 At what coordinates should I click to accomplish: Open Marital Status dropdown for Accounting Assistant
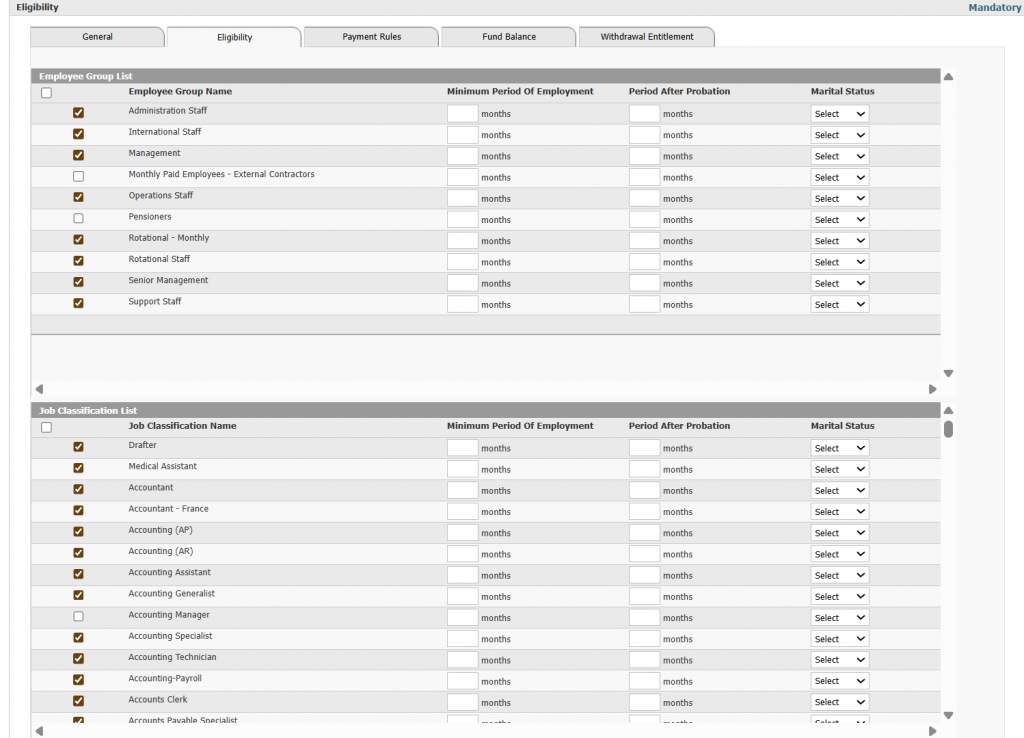click(840, 575)
